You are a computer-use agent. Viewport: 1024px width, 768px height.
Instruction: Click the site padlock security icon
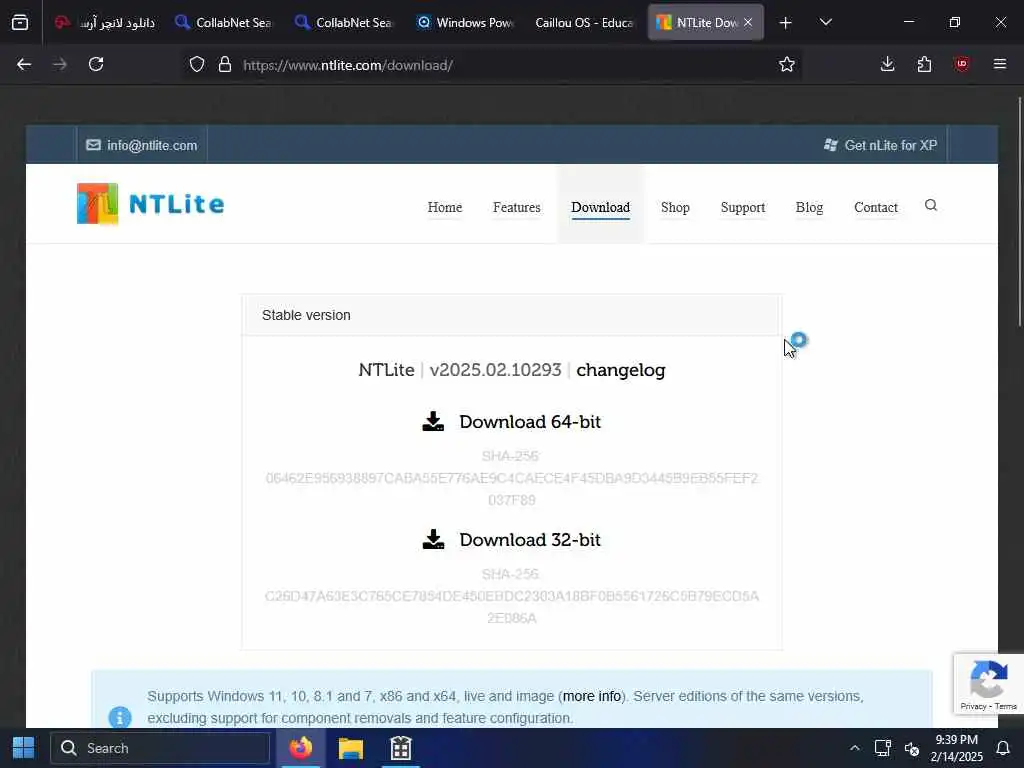225,64
